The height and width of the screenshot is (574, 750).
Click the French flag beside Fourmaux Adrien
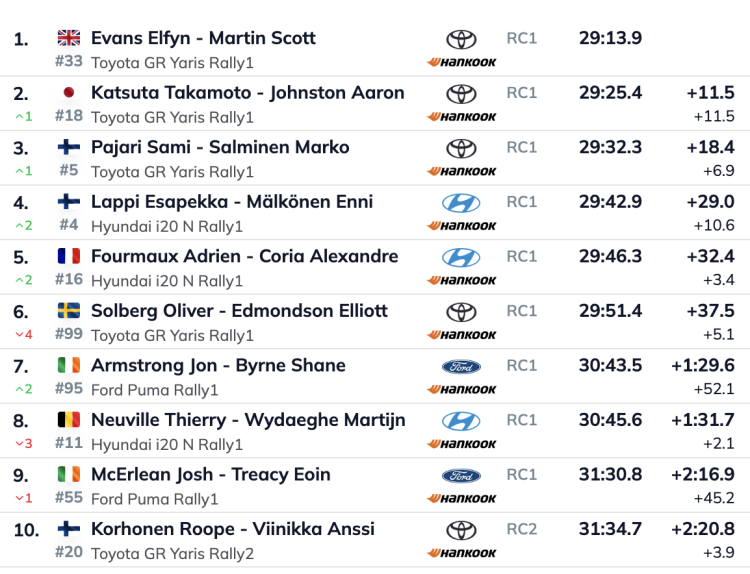pos(69,256)
